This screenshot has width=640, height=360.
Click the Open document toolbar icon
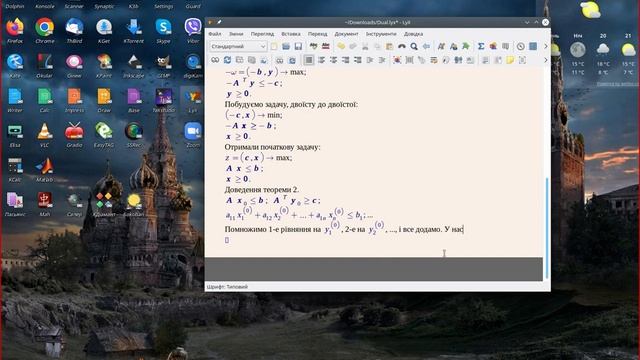(x=286, y=47)
